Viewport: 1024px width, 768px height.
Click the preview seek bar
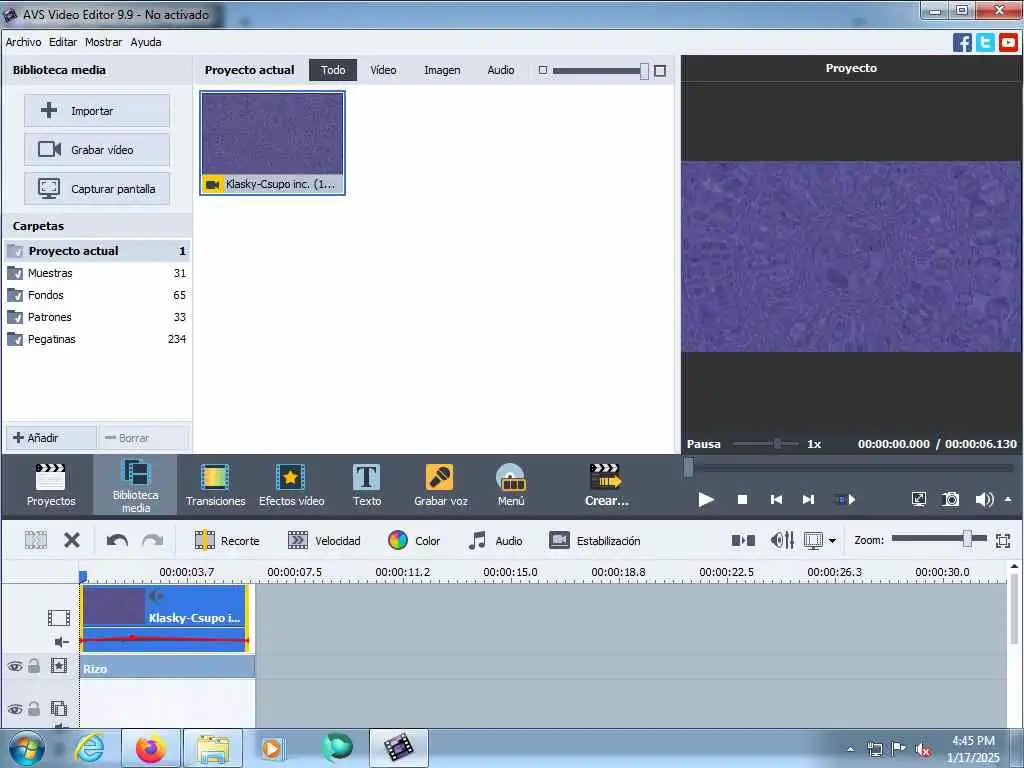click(x=850, y=468)
